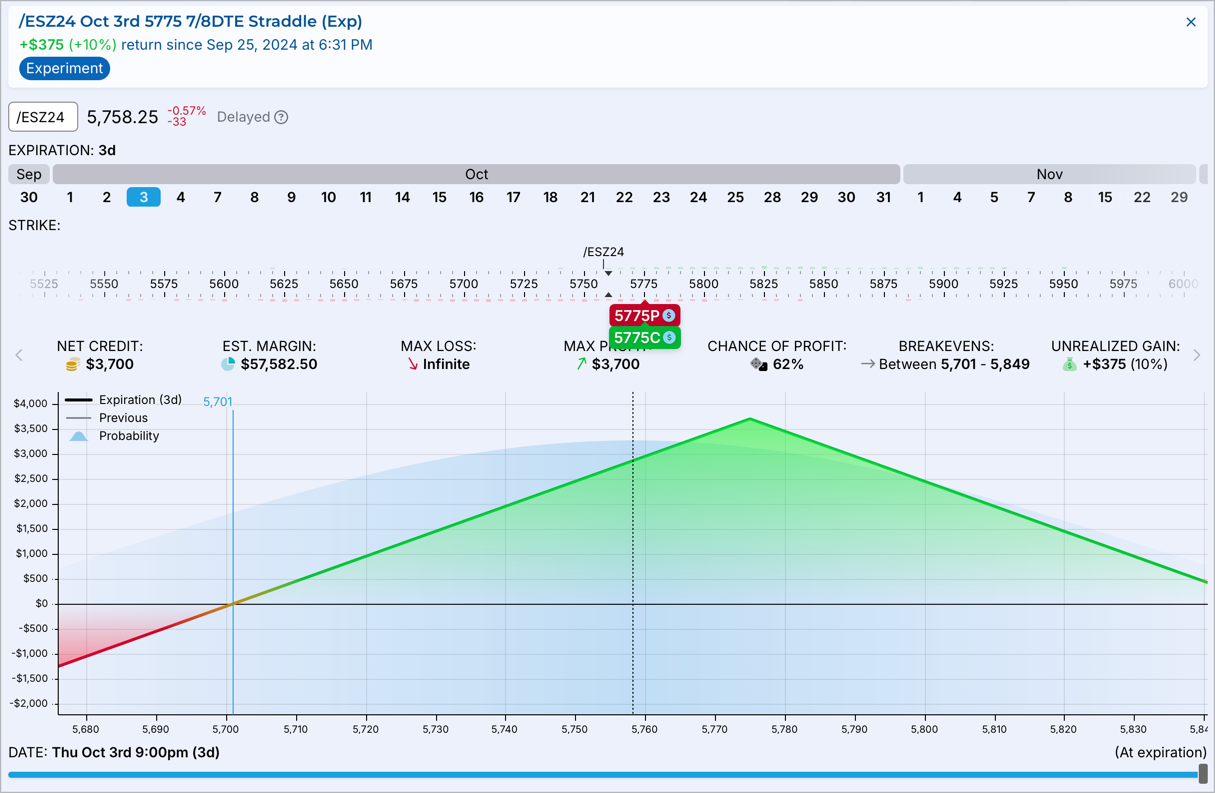Click the Unrealized Gain money bag icon
Image resolution: width=1215 pixels, height=793 pixels.
click(1069, 365)
